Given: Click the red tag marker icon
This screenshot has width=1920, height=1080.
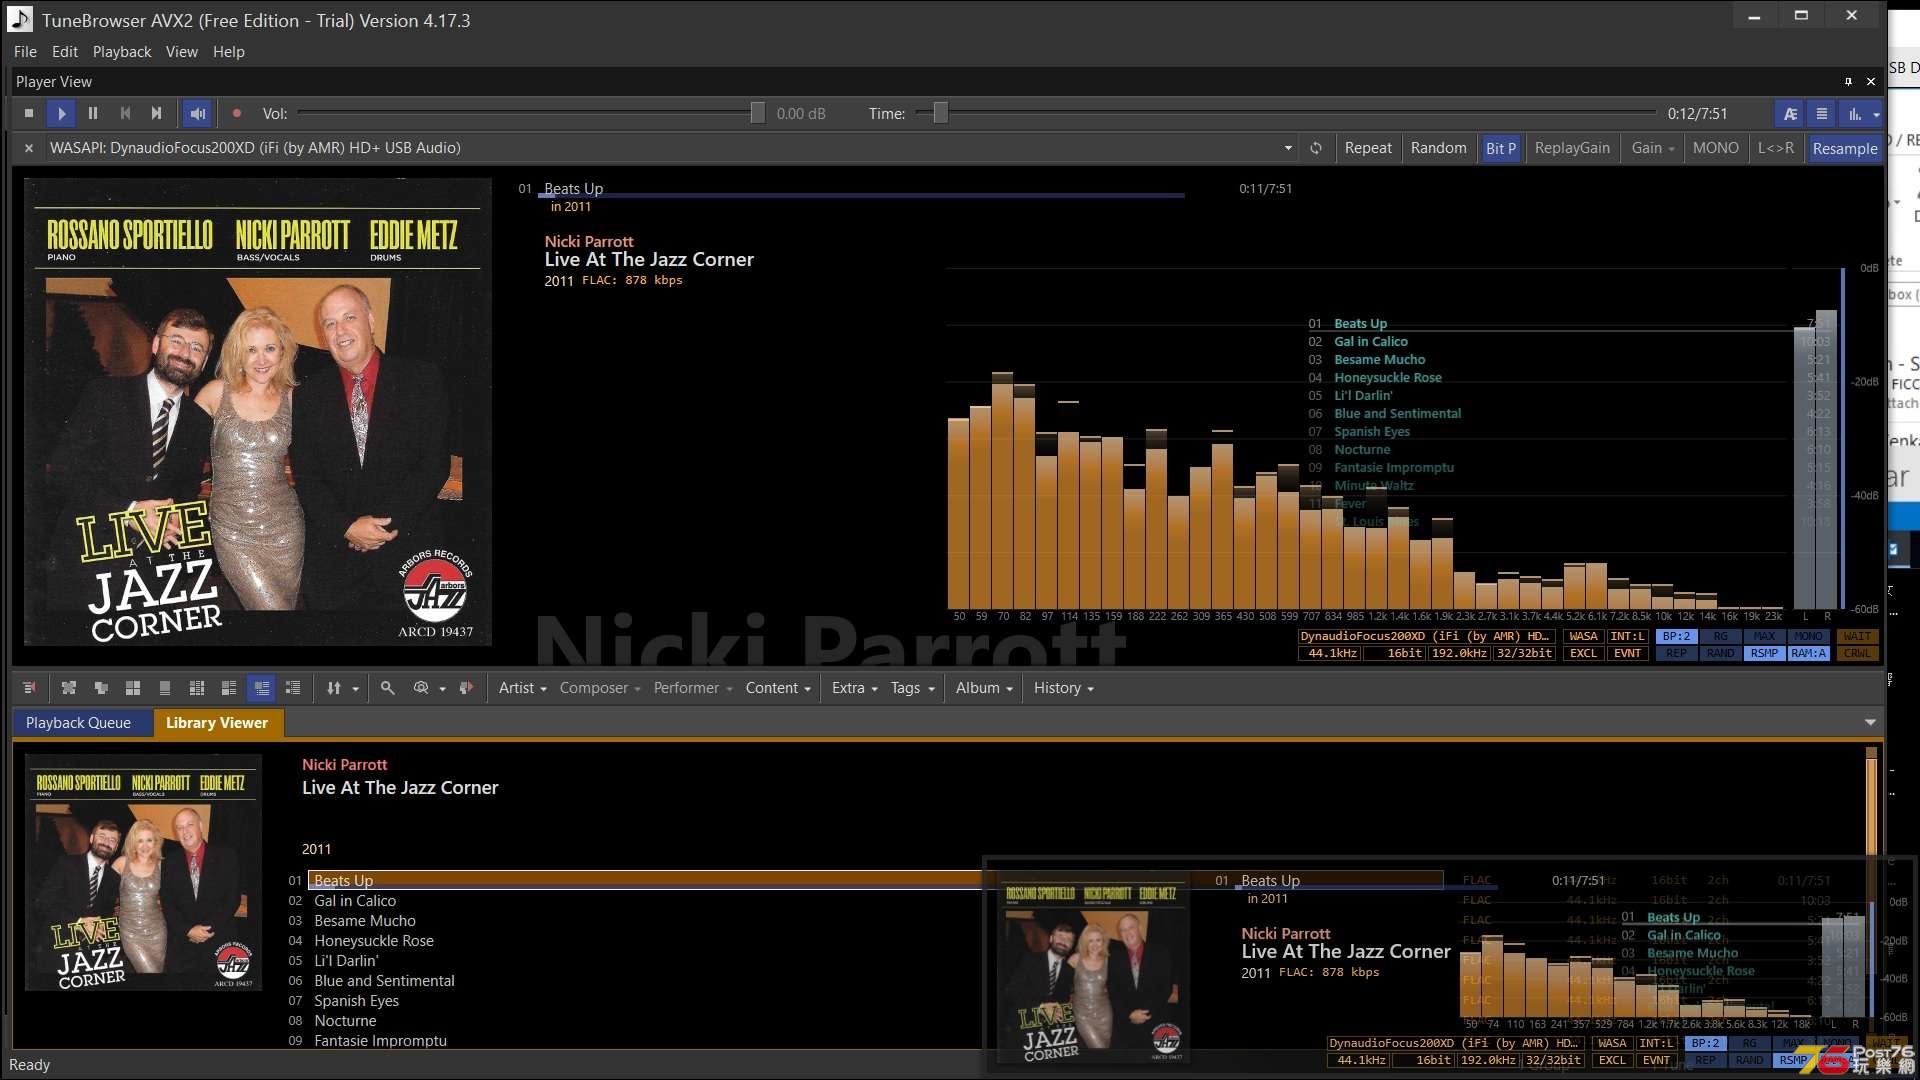Looking at the screenshot, I should click(x=466, y=688).
